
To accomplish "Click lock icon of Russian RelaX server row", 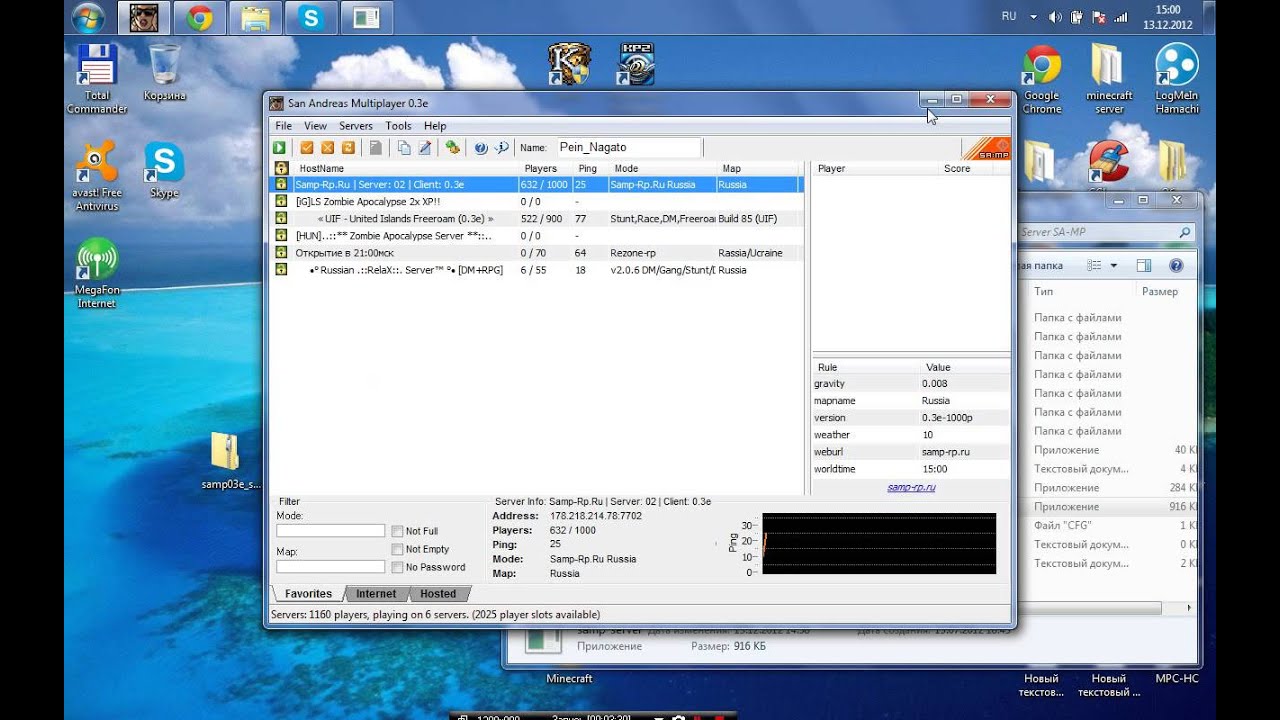I will pyautogui.click(x=280, y=270).
